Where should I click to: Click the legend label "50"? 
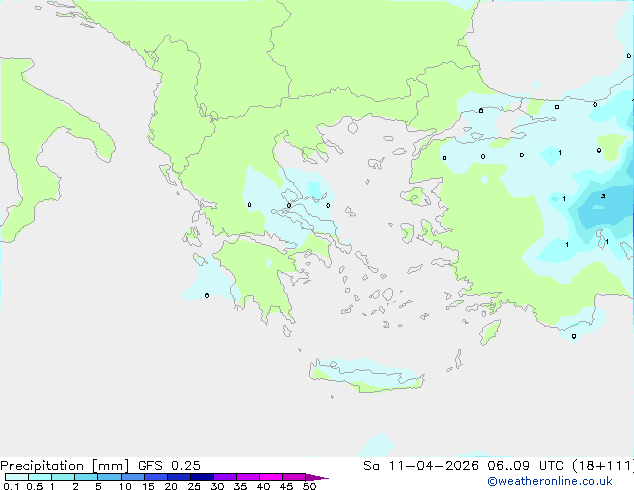[309, 486]
